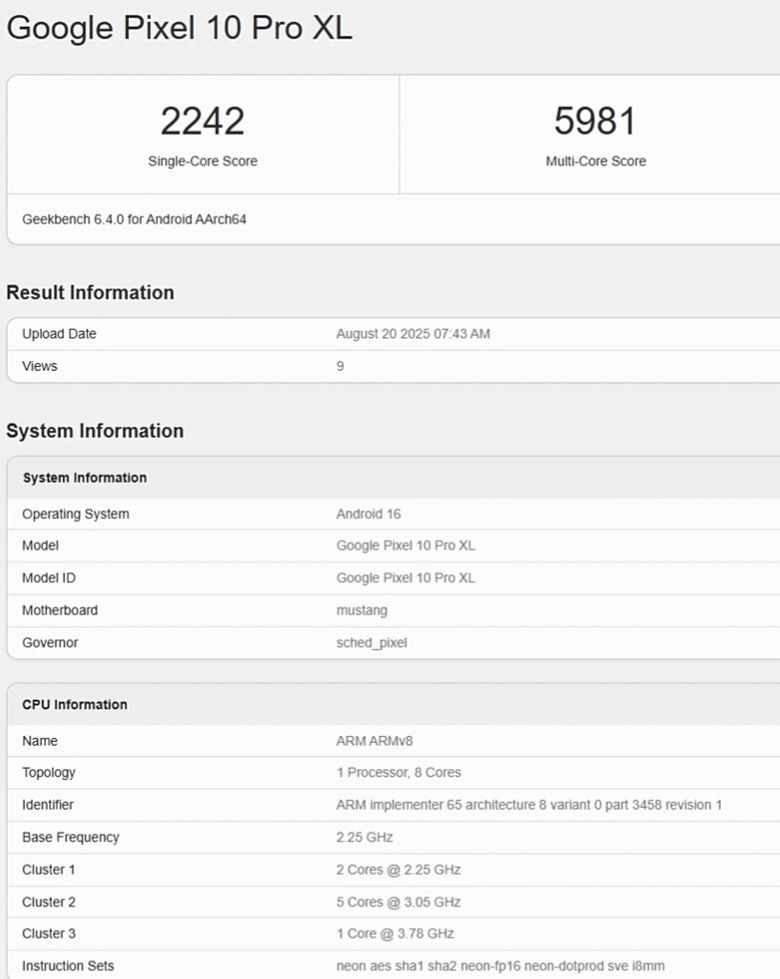Image resolution: width=780 pixels, height=979 pixels.
Task: Select the base frequency value 2.25 GHz
Action: tap(365, 837)
